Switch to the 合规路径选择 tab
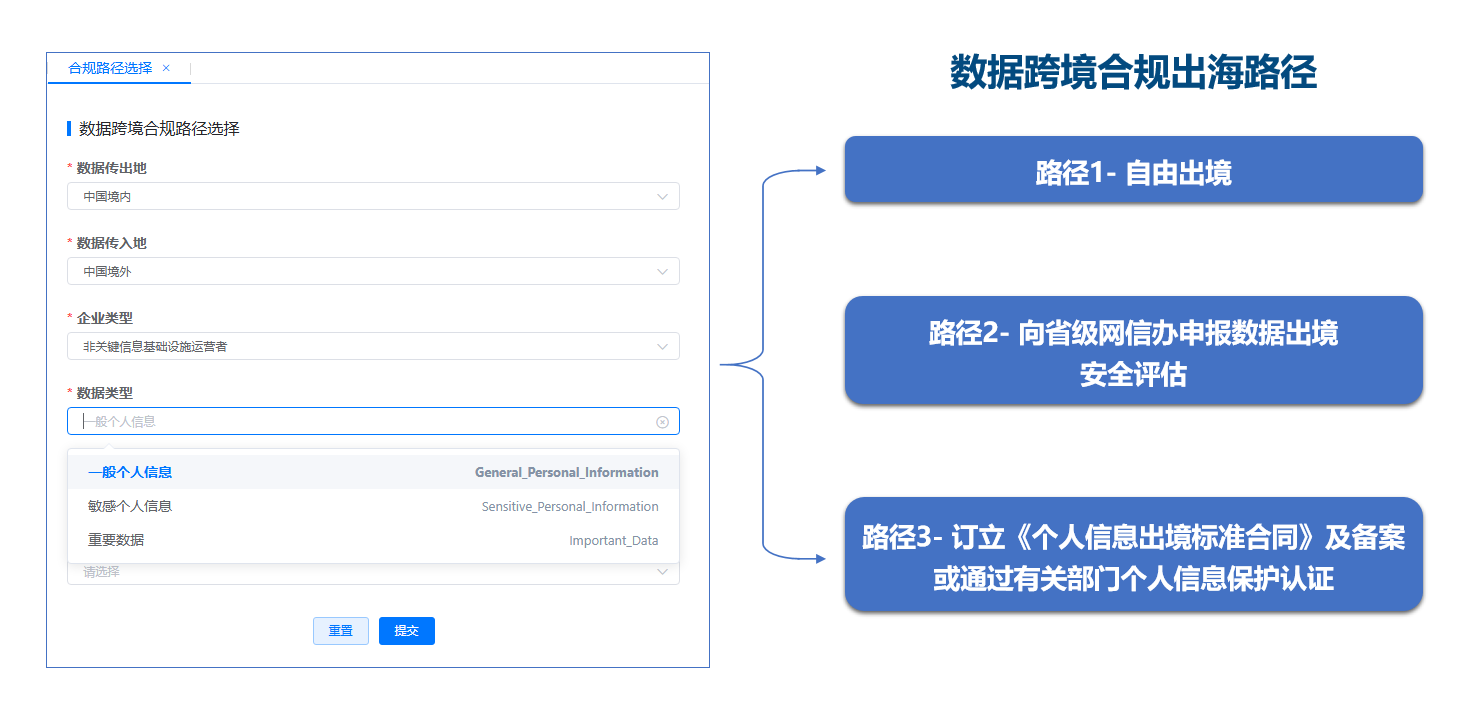Screen dimensions: 1471x715 point(110,68)
